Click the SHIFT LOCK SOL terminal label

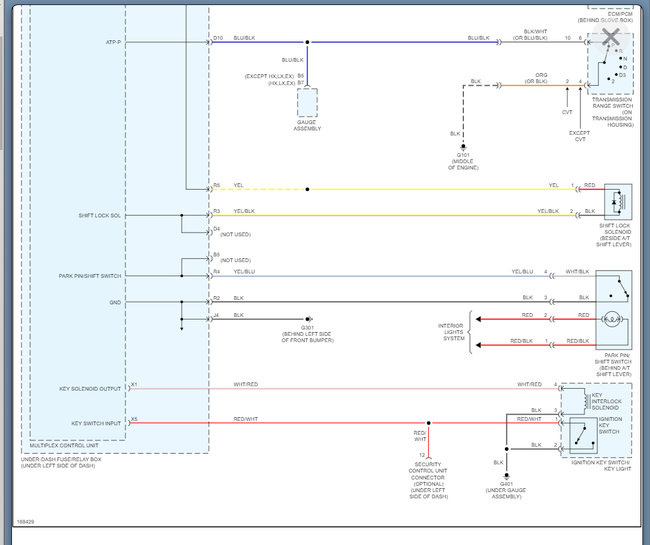tap(99, 216)
